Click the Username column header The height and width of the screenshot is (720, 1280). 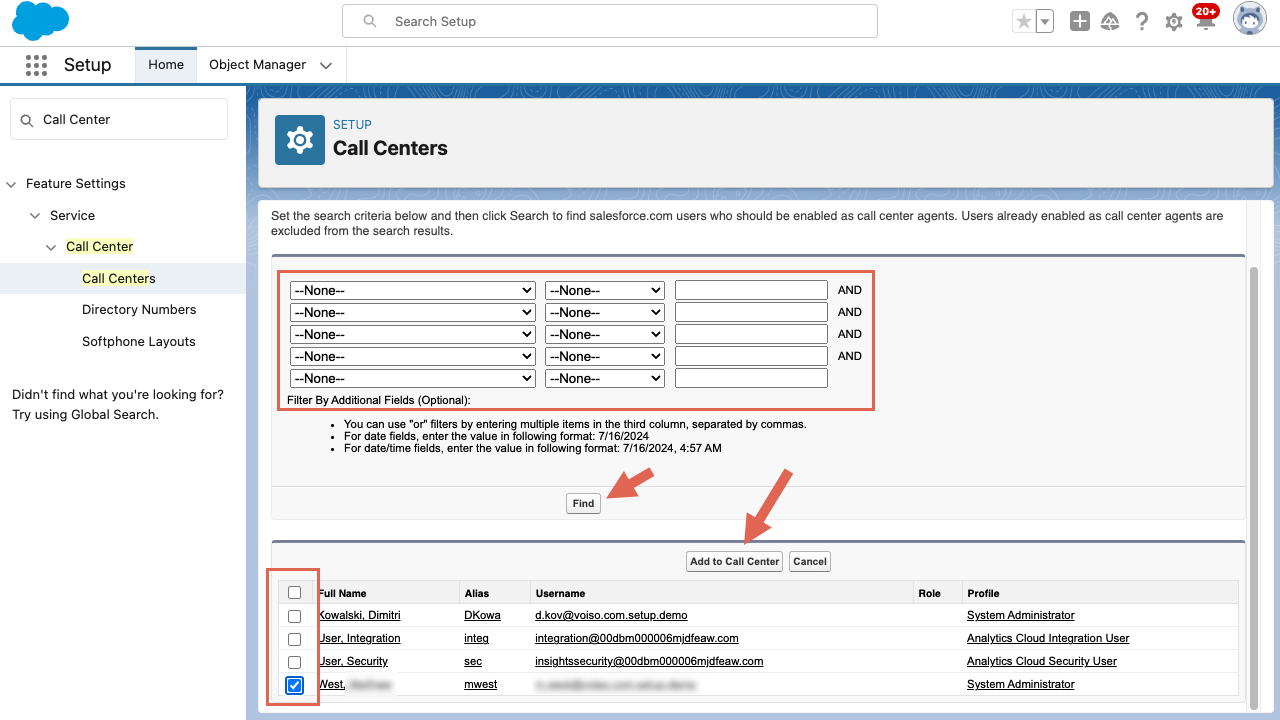560,593
